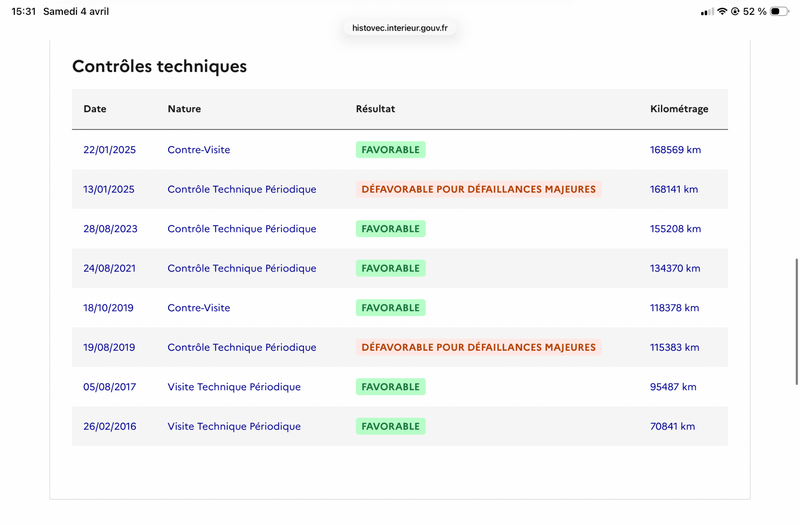
Task: Click the Date column header
Action: tap(95, 109)
